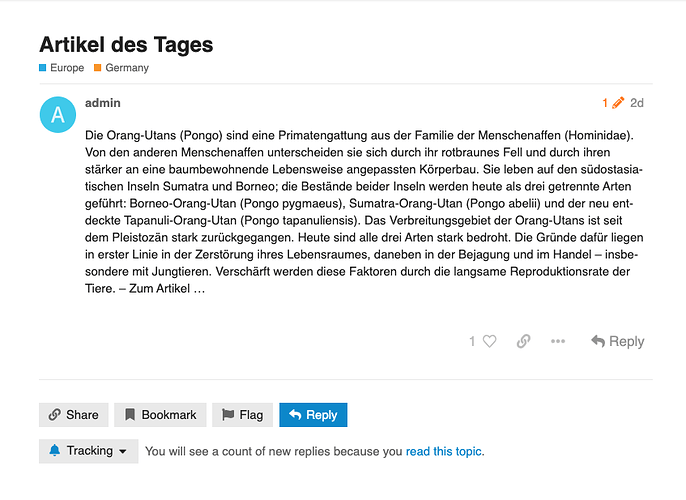
Task: Bookmark this topic
Action: (x=160, y=415)
